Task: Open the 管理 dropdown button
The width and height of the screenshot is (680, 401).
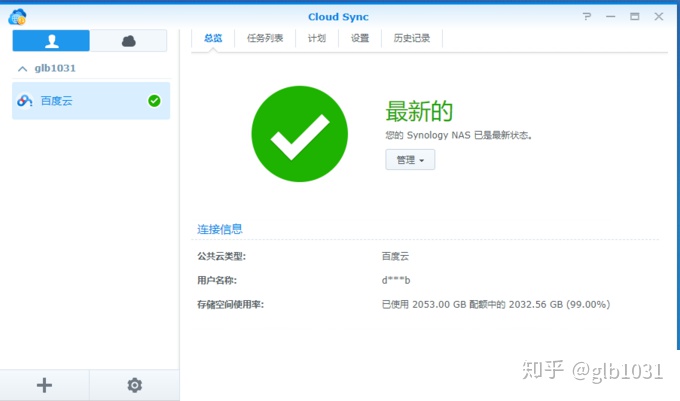Action: 410,160
